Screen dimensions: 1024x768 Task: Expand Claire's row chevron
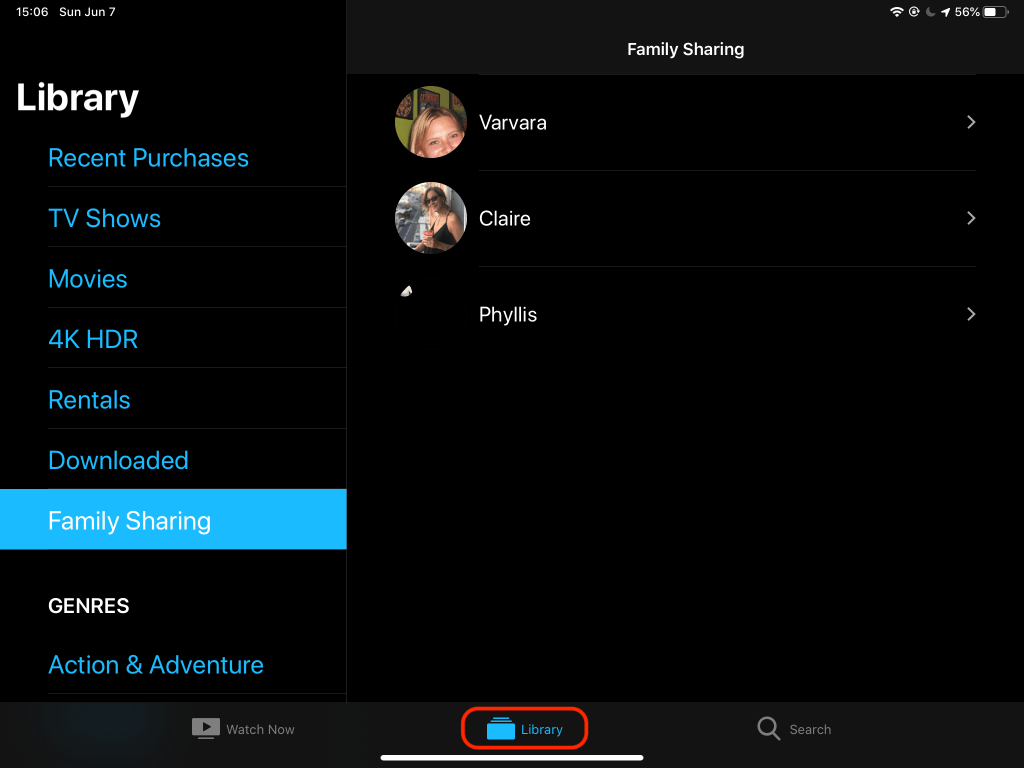coord(970,218)
